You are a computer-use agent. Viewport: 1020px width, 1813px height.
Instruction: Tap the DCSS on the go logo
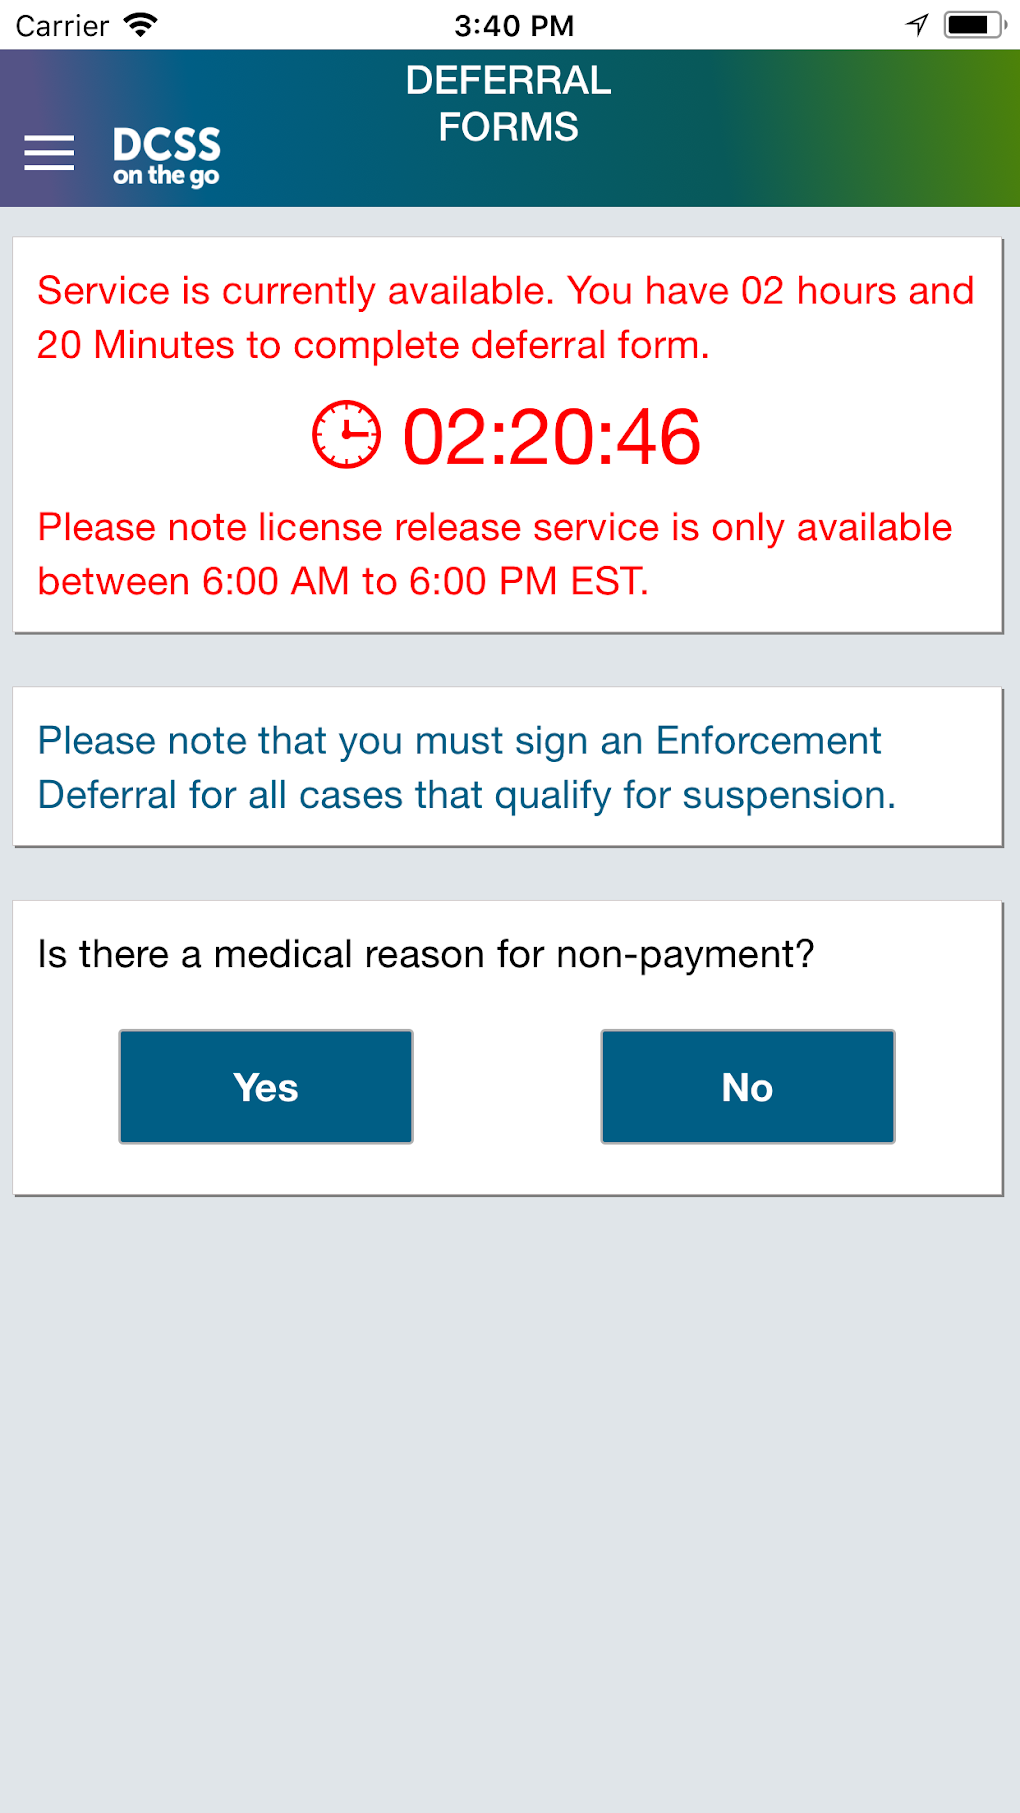[166, 156]
